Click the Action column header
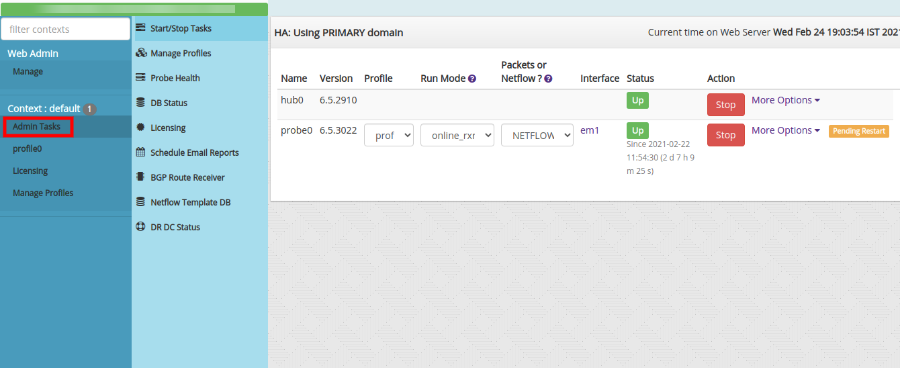900x368 pixels. click(x=721, y=79)
